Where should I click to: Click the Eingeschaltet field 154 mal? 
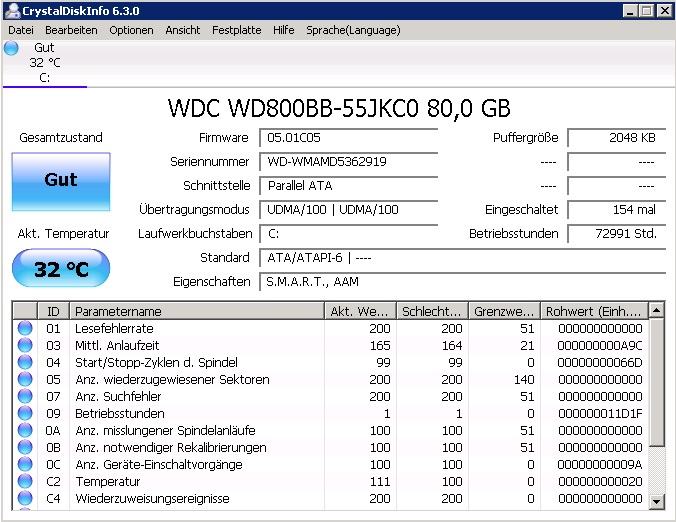(617, 210)
